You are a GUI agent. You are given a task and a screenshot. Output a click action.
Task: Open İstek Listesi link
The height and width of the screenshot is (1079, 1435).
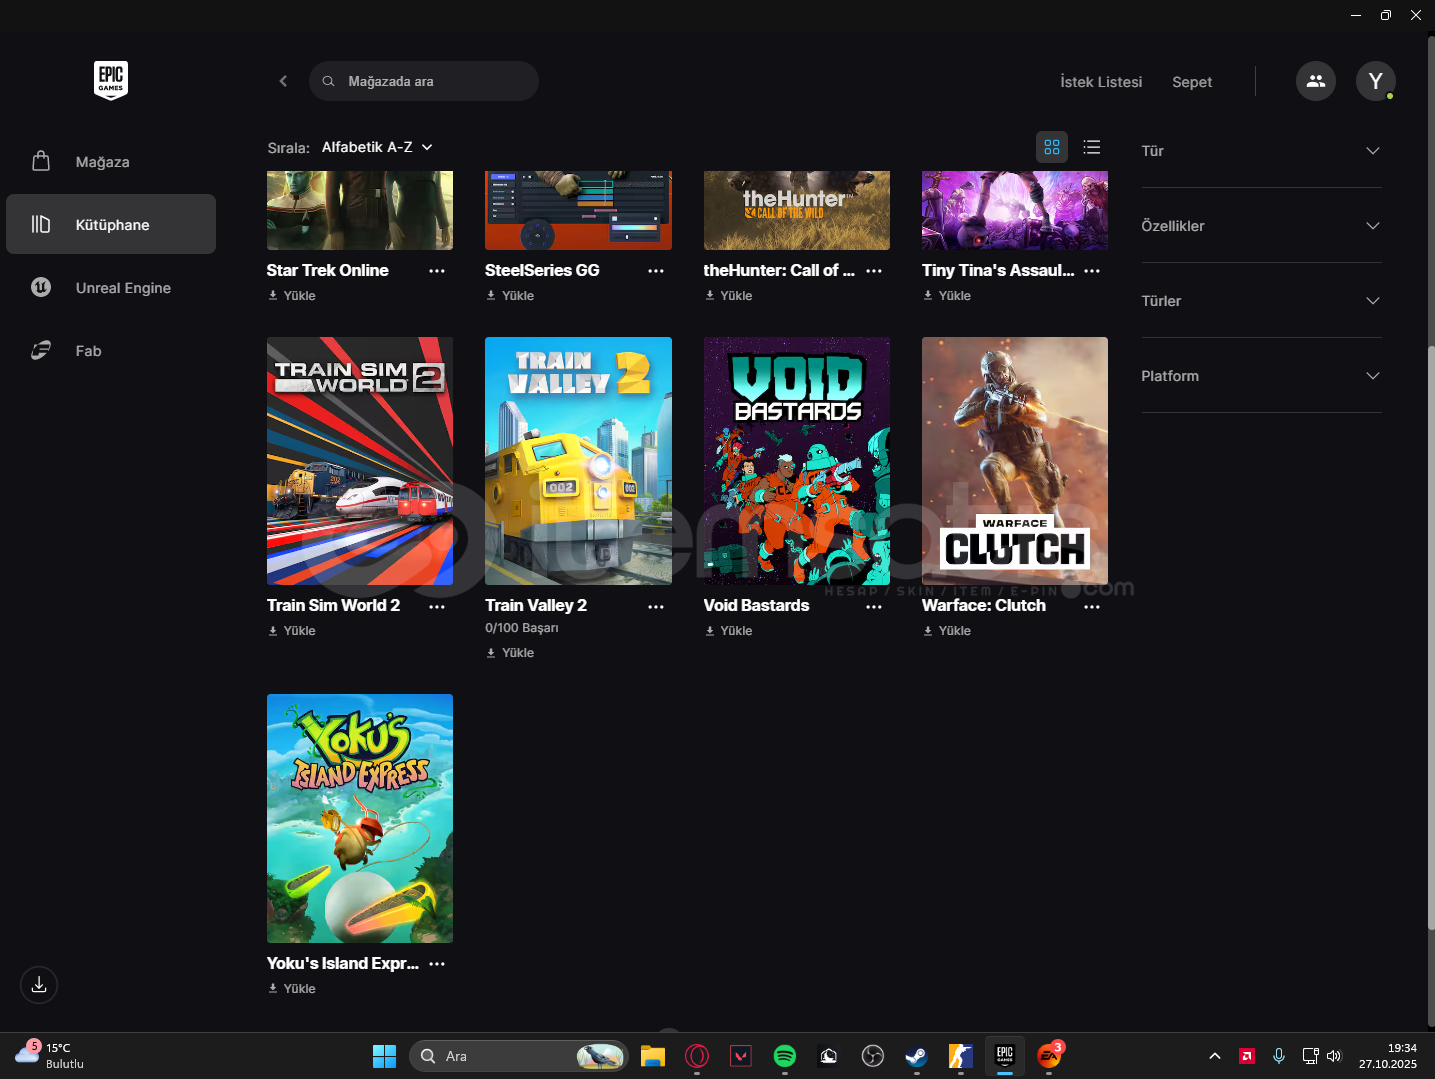click(1101, 82)
